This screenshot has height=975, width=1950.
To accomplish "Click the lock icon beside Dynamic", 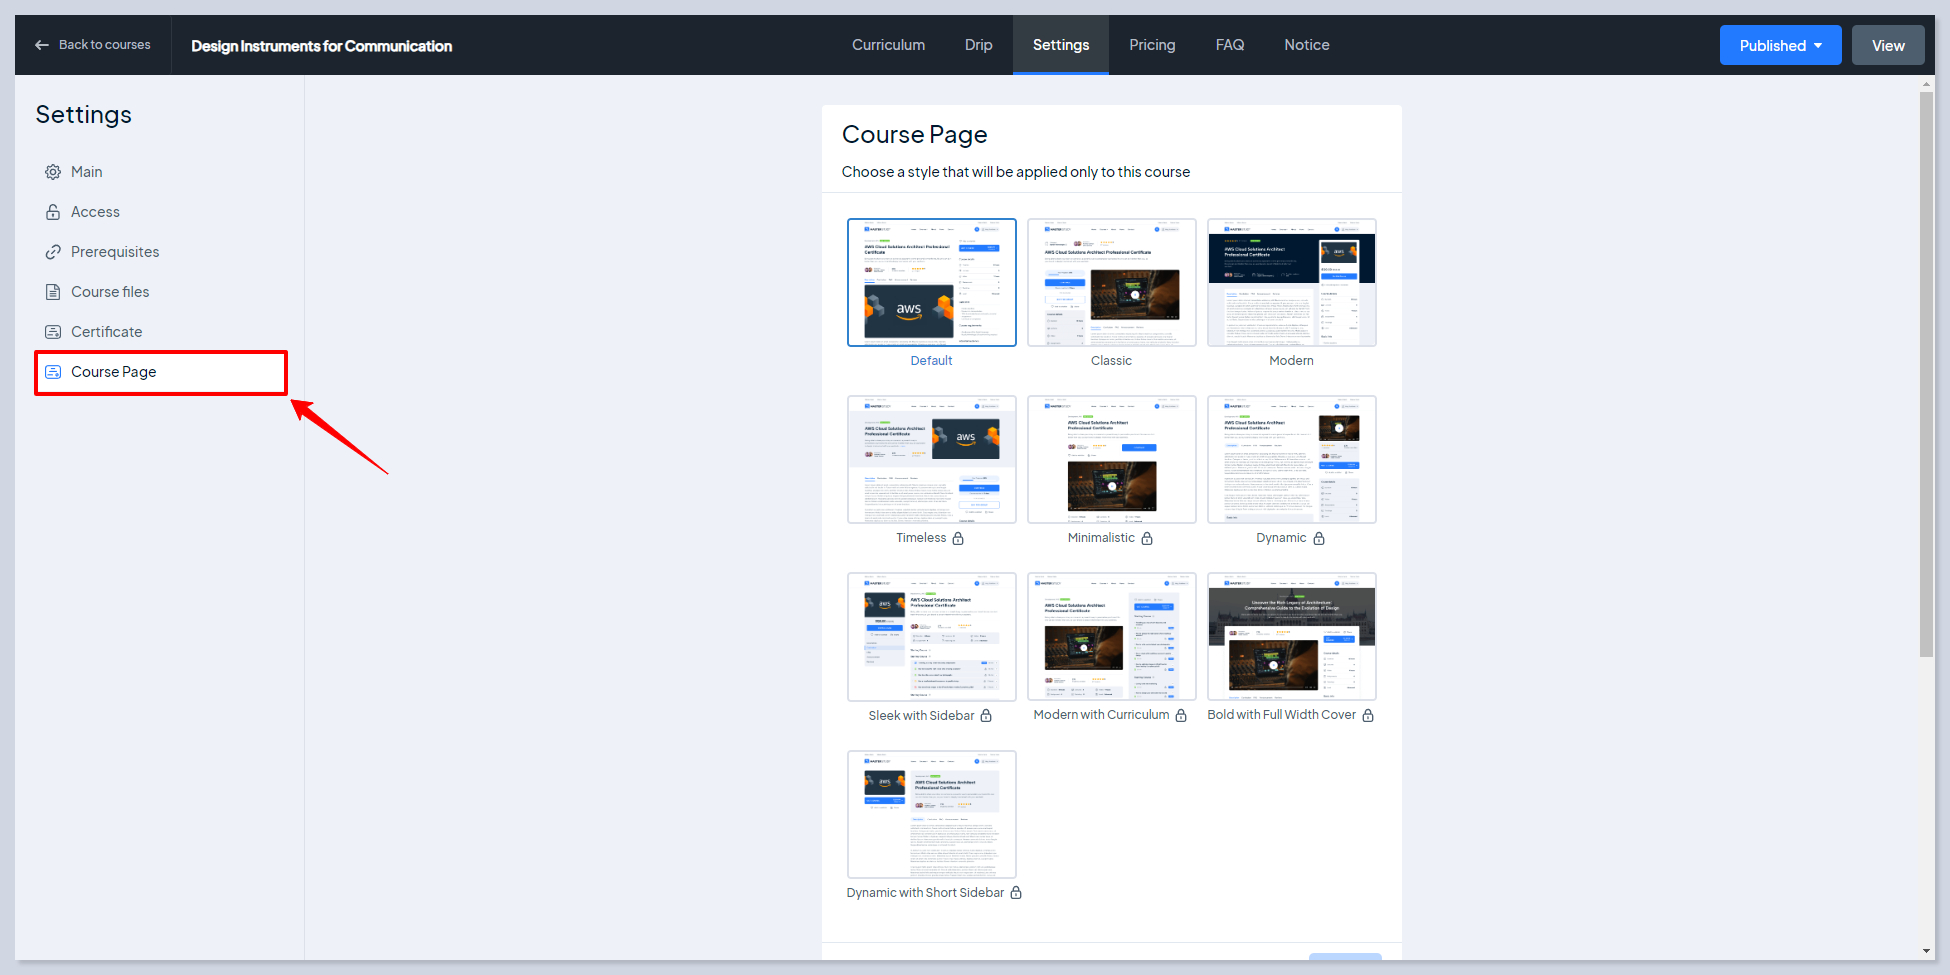I will [x=1319, y=538].
